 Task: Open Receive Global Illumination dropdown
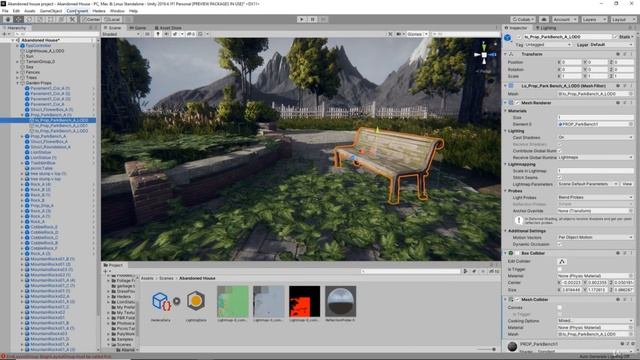tap(596, 157)
